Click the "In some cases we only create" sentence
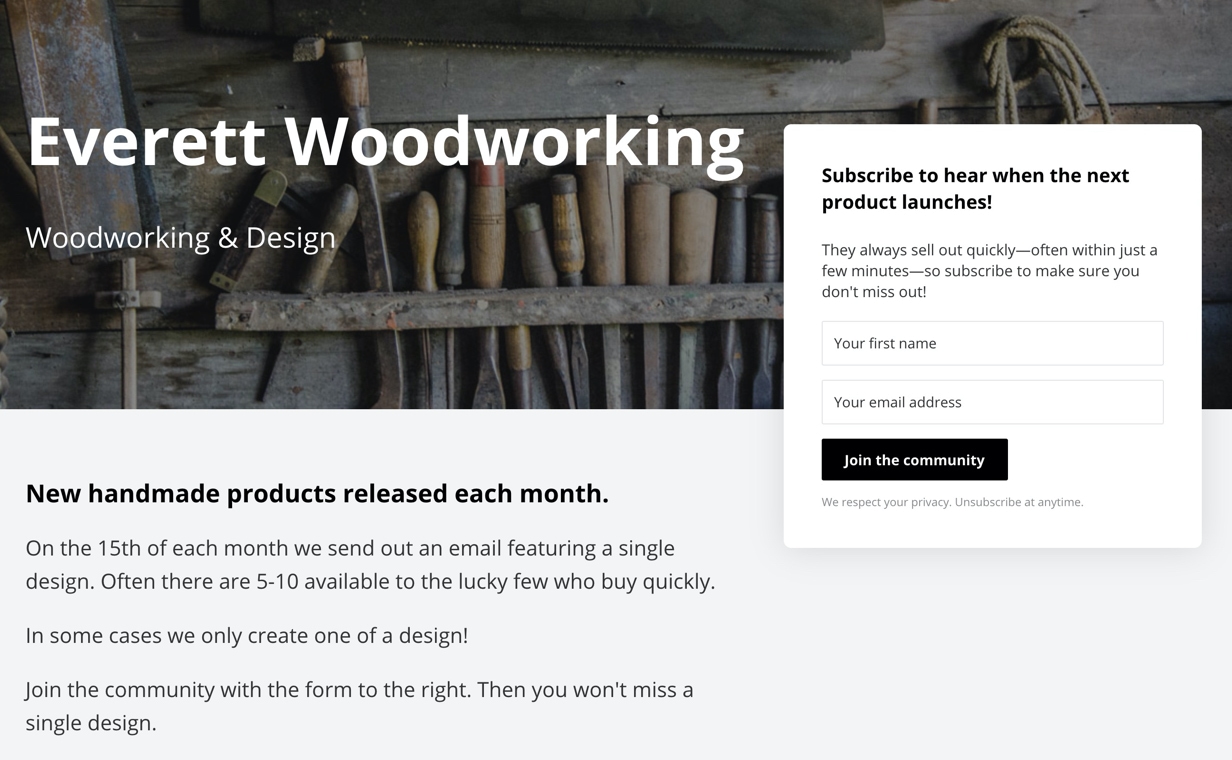The width and height of the screenshot is (1232, 760). click(247, 635)
